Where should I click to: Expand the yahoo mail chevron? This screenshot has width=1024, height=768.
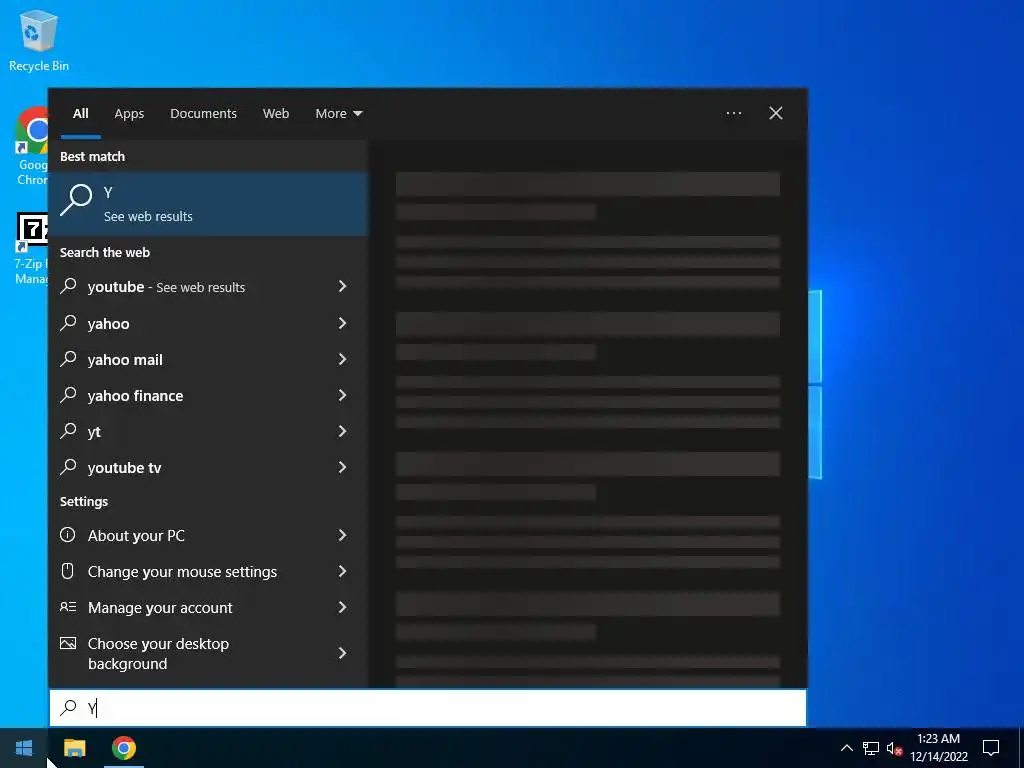[342, 359]
